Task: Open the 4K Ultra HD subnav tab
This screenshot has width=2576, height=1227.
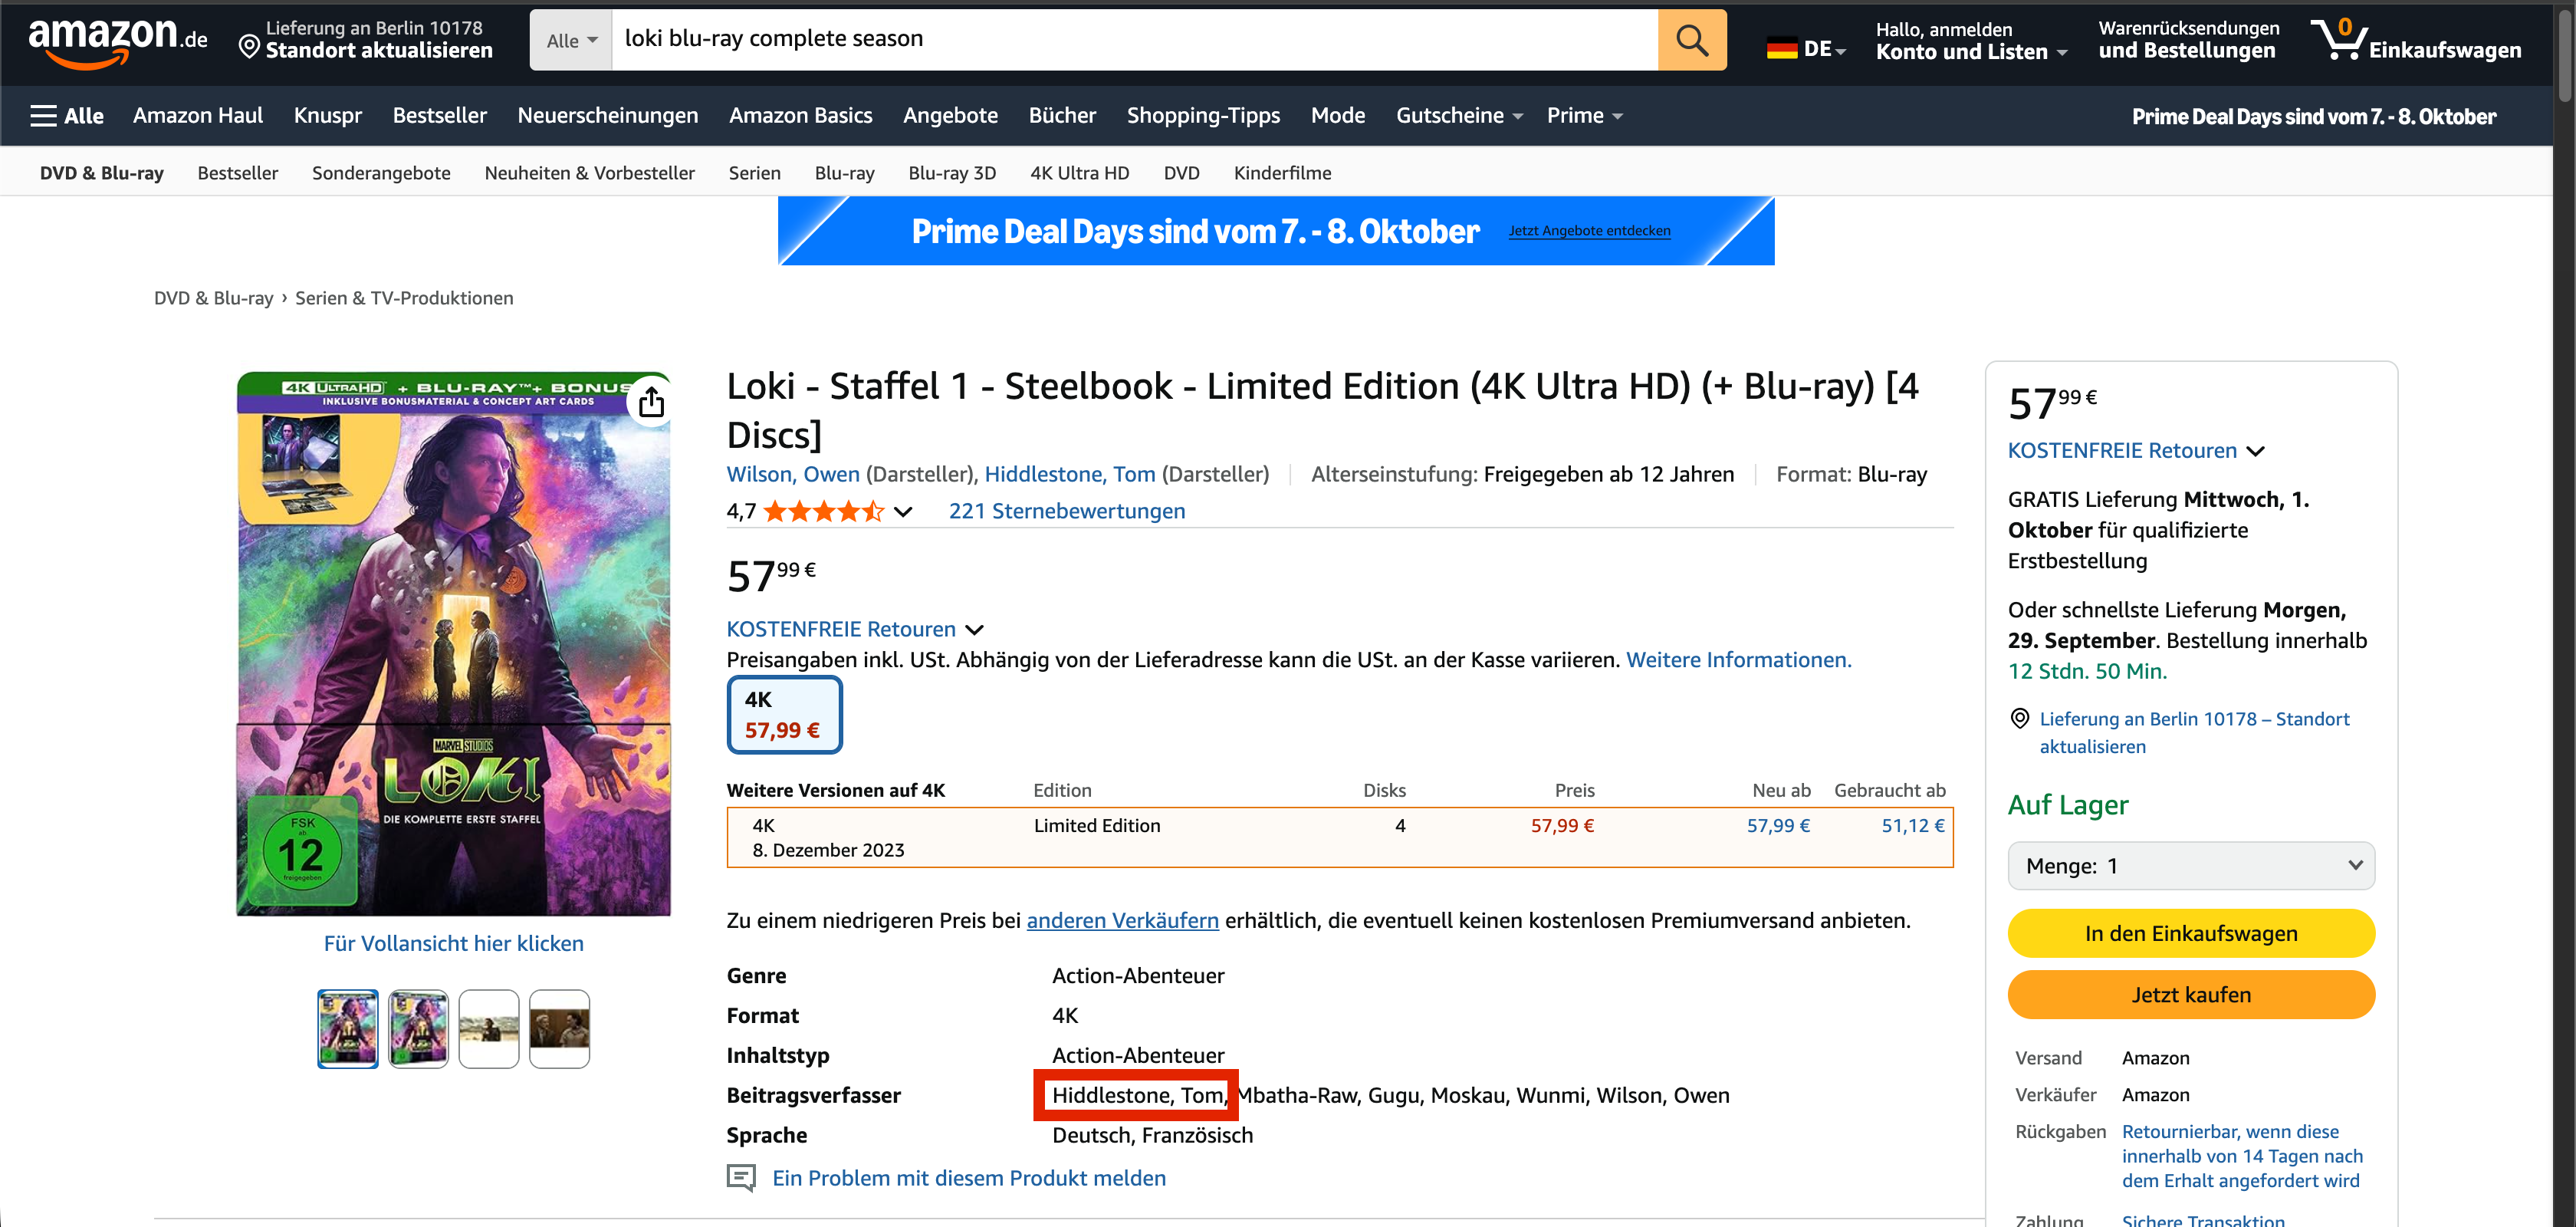Action: tap(1079, 173)
